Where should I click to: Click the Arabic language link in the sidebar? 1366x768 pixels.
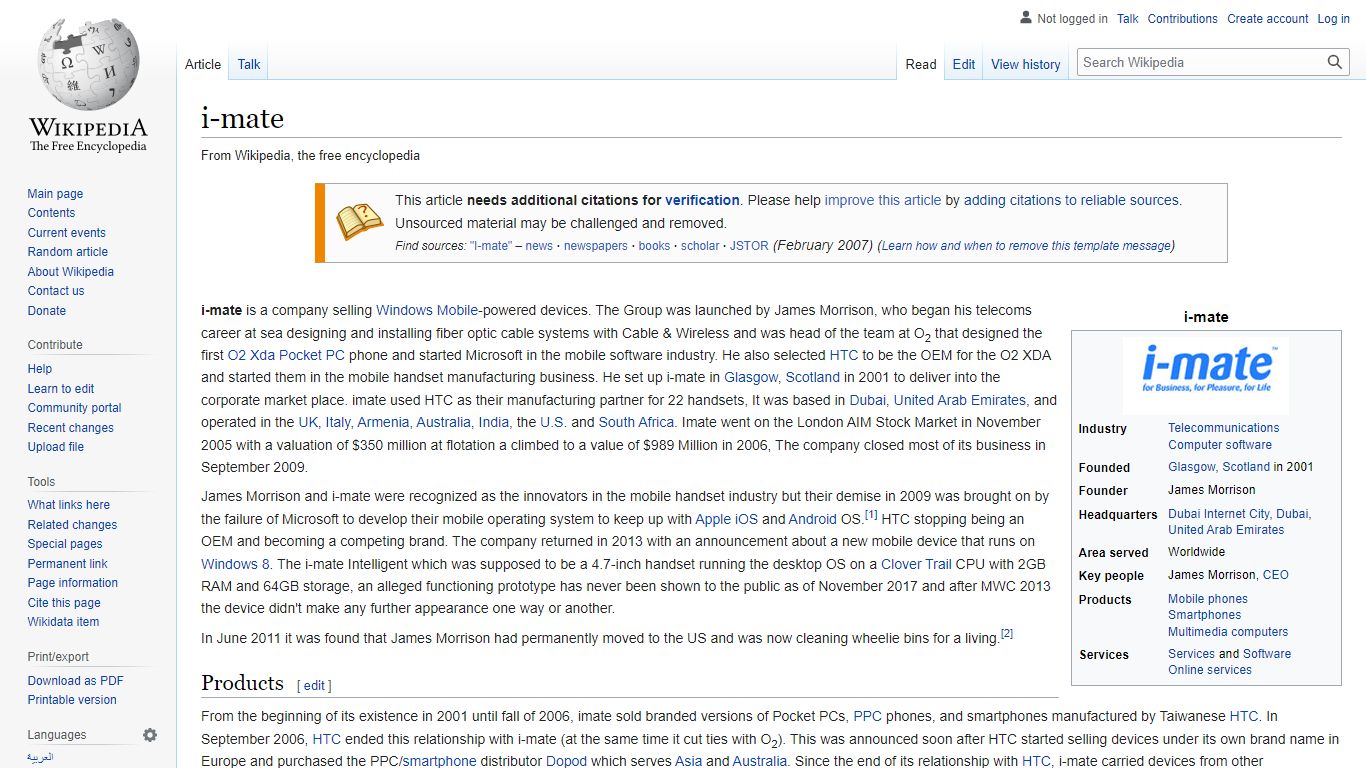tap(40, 757)
